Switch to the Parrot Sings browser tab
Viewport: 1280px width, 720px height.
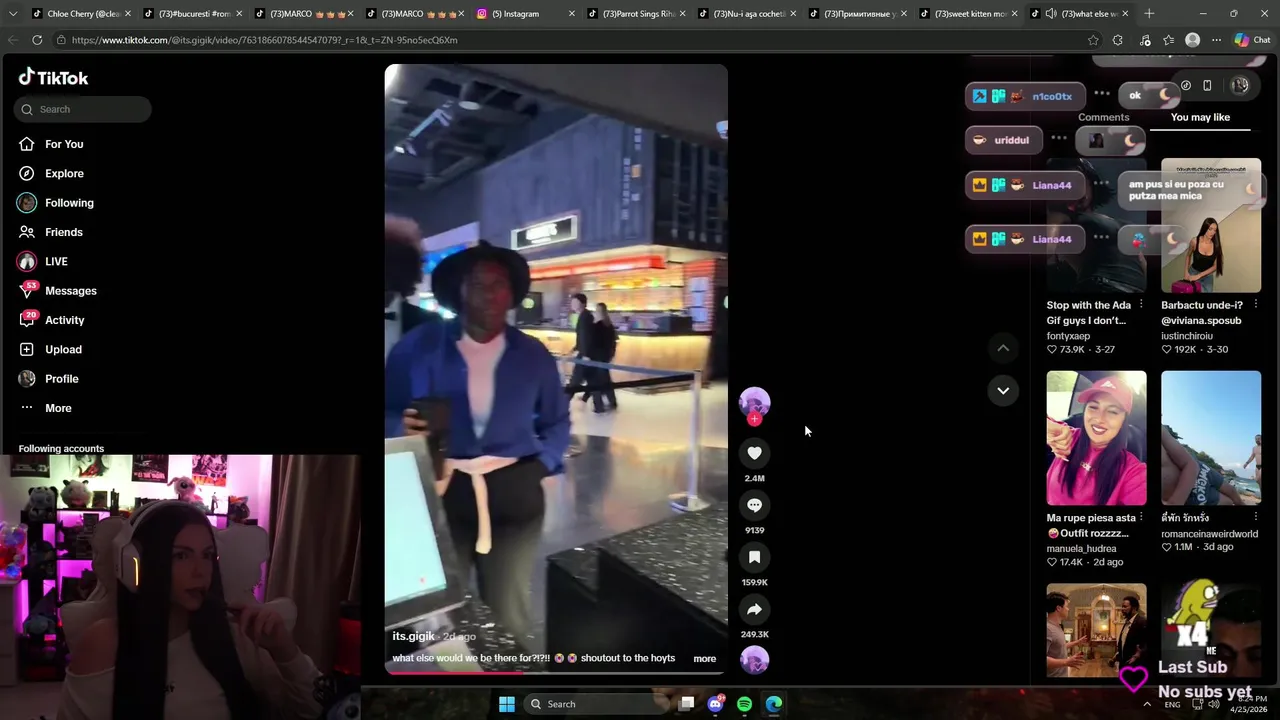tap(636, 14)
